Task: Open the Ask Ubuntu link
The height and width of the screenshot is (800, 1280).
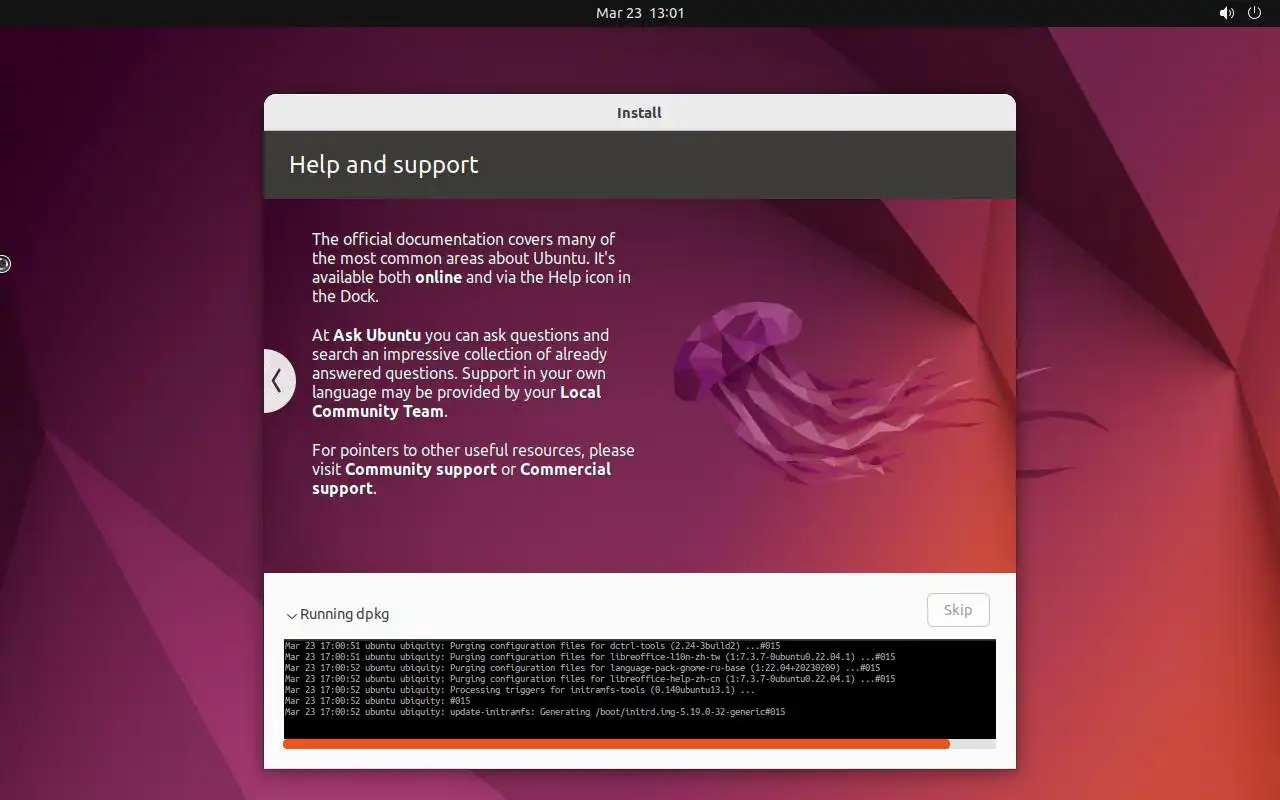Action: (377, 335)
